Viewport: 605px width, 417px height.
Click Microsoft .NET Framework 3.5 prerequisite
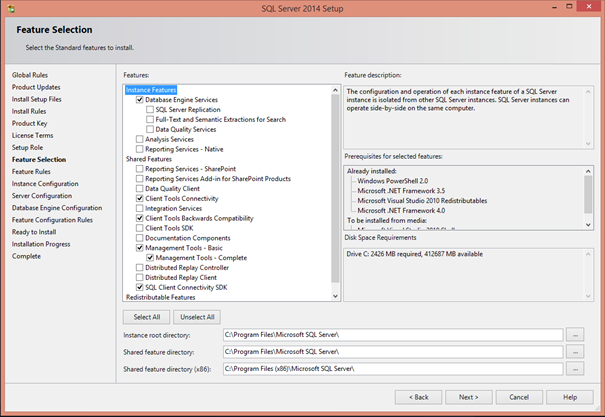point(401,191)
